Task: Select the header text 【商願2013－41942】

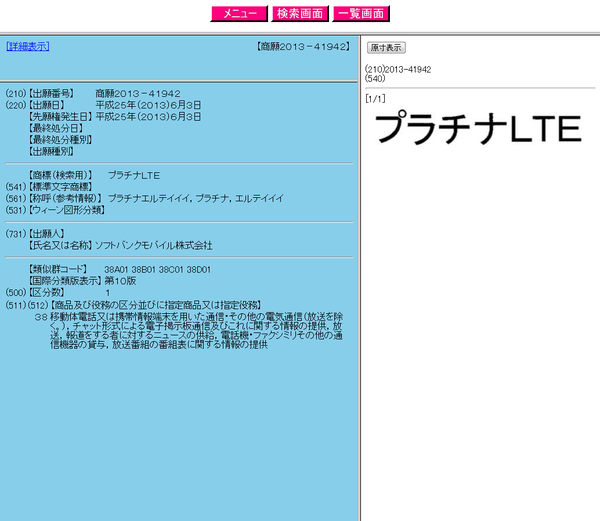Action: (303, 47)
